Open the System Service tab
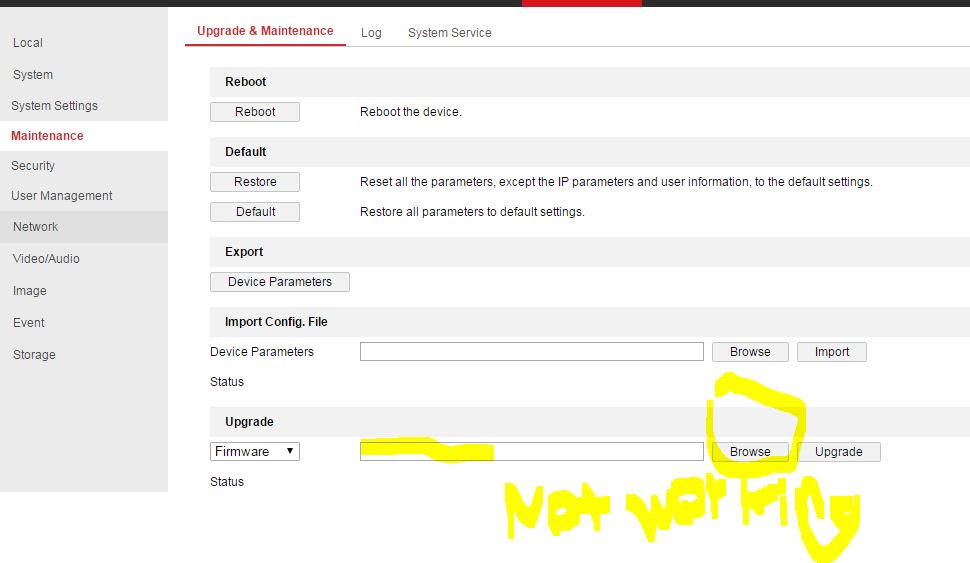Screen dimensions: 970x563 pyautogui.click(x=449, y=33)
